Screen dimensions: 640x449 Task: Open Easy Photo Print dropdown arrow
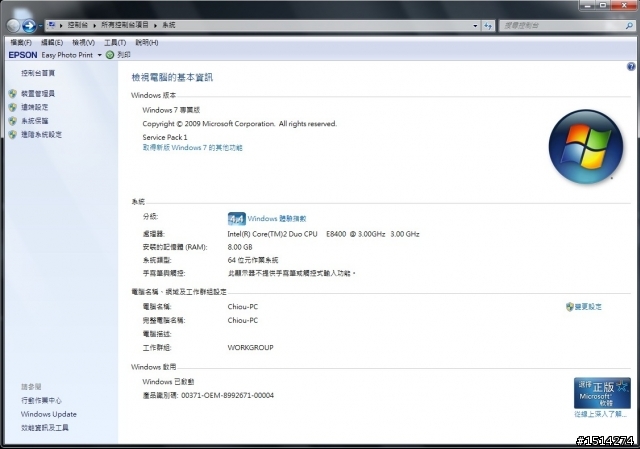pyautogui.click(x=99, y=55)
